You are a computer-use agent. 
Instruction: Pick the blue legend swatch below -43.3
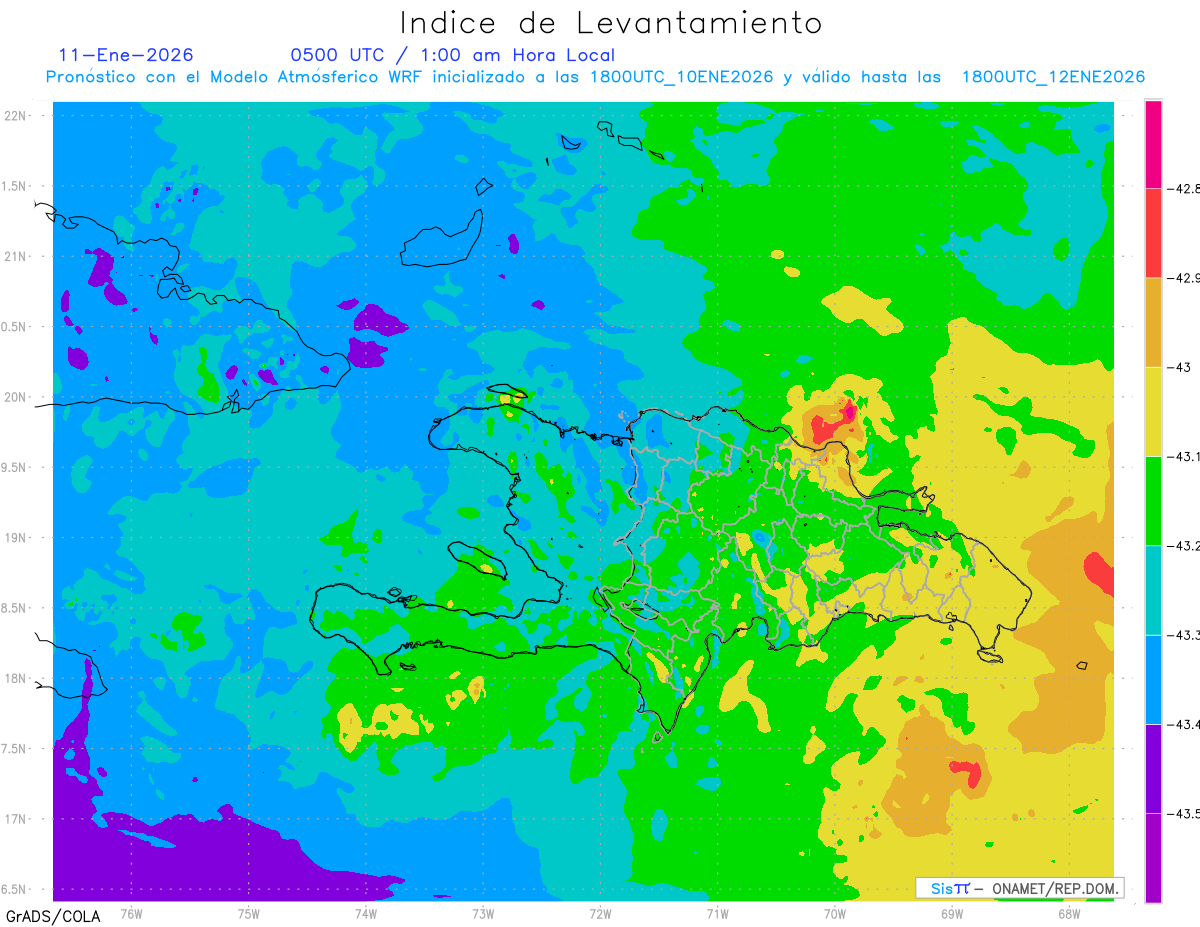(1153, 679)
